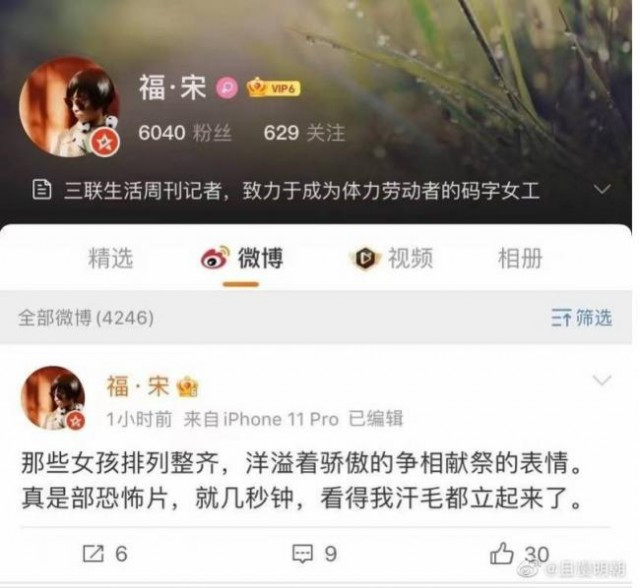This screenshot has width=640, height=588.
Task: Tap the large profile avatar photo
Action: (69, 106)
